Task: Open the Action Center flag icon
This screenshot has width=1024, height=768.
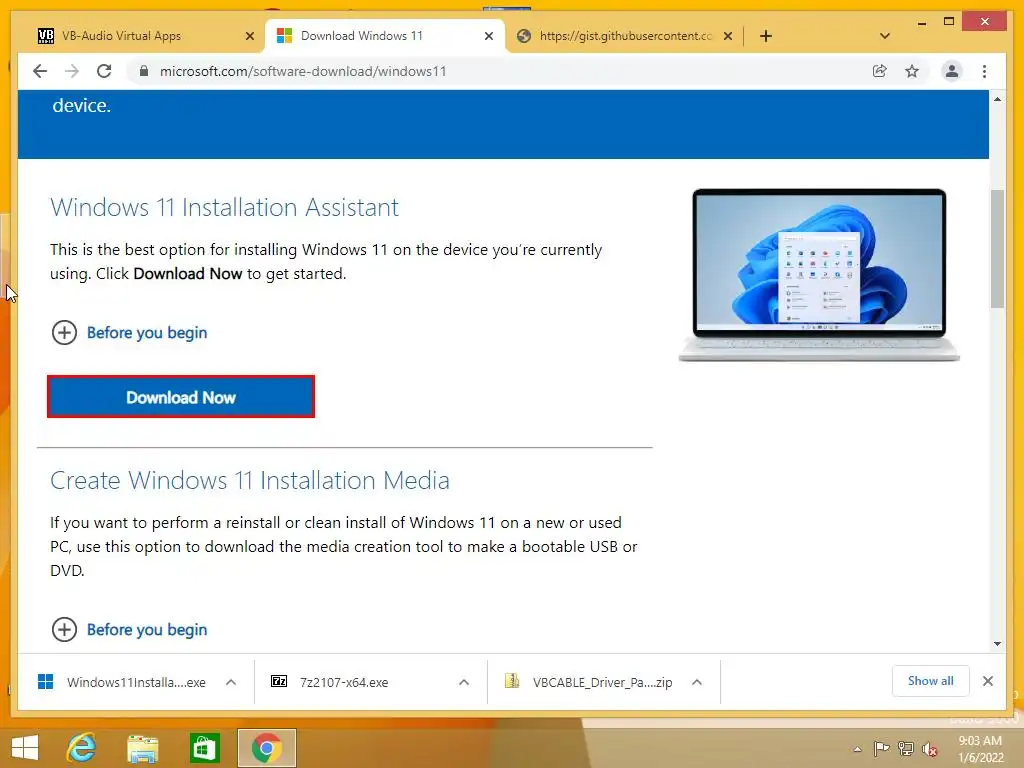Action: pyautogui.click(x=881, y=749)
